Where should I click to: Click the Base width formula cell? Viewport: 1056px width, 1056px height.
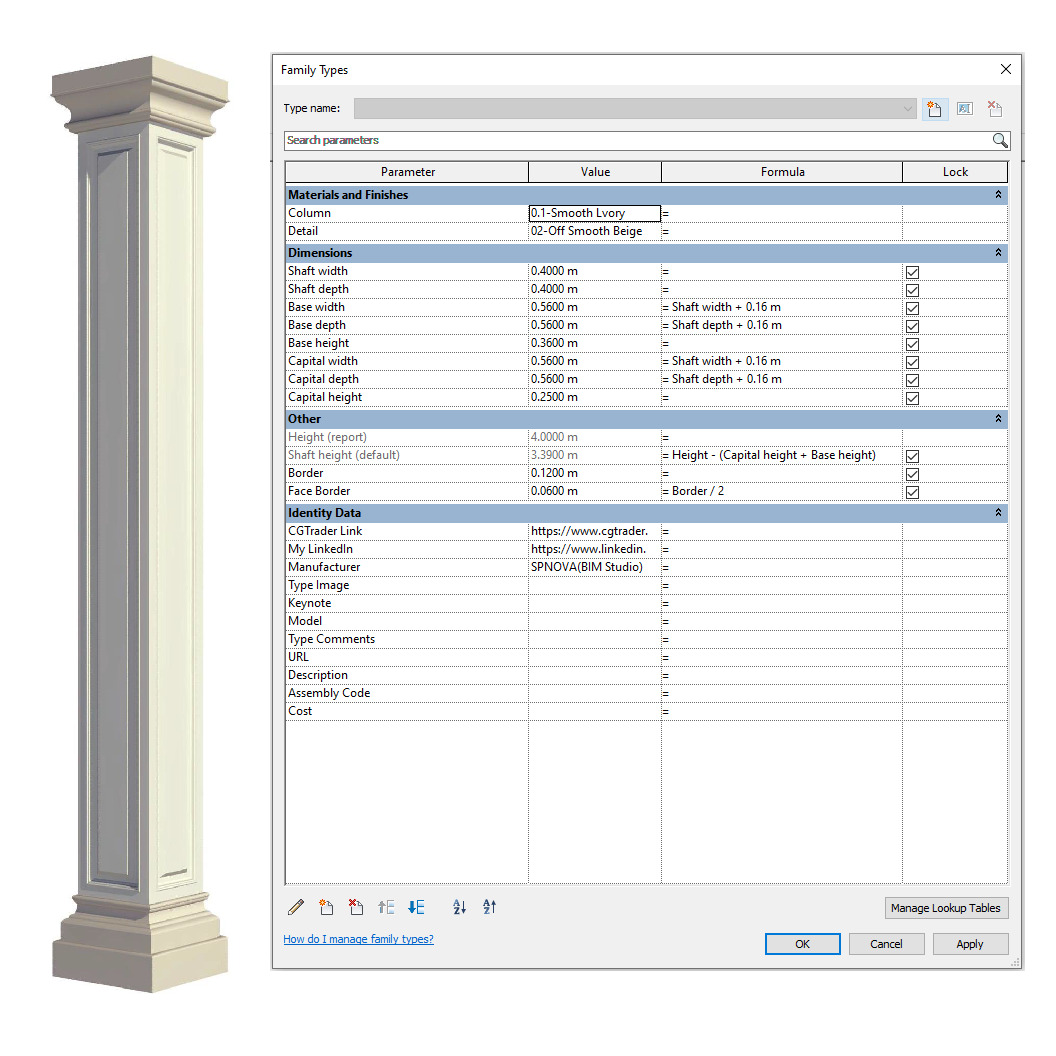(x=782, y=306)
